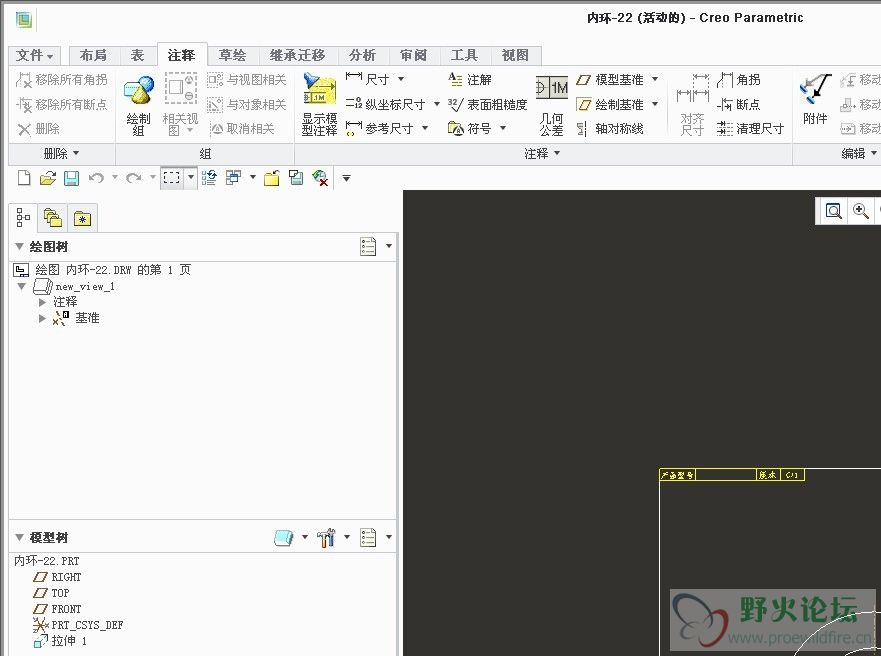Click the 绘制基准 draft datum tool

coord(610,104)
